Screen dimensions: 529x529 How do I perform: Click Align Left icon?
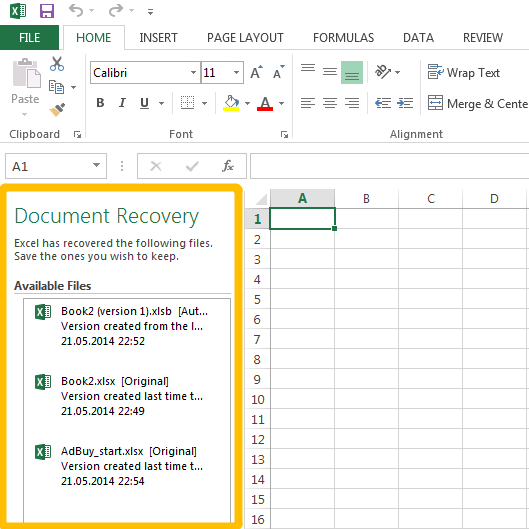pyautogui.click(x=308, y=103)
